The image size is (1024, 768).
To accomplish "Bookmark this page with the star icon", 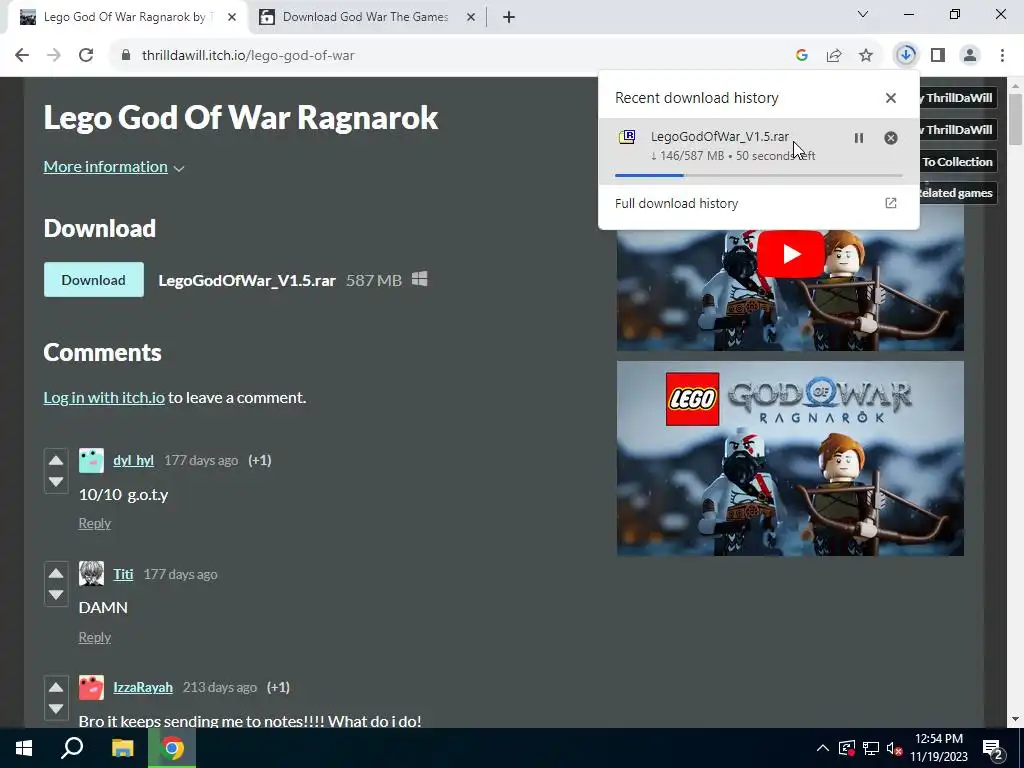I will [x=866, y=56].
